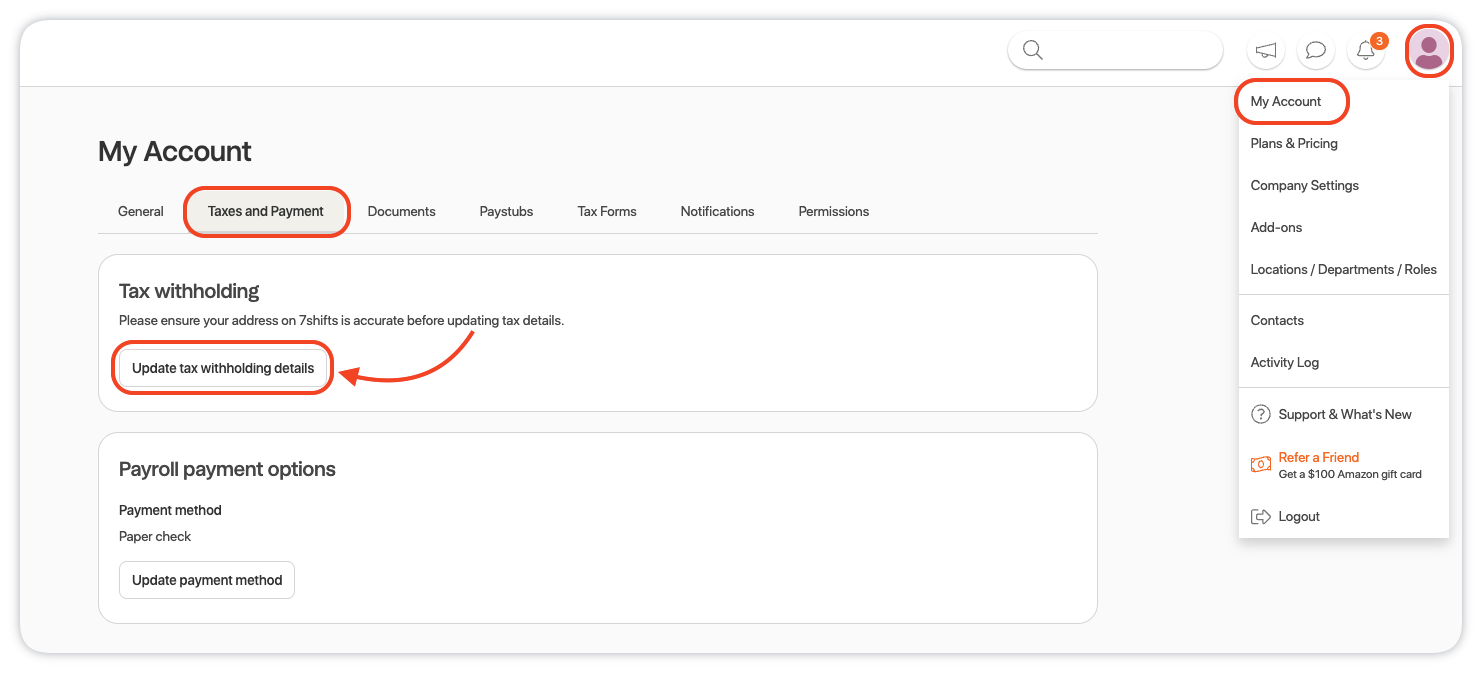Screen dimensions: 1482x673
Task: Open the chat messages bubble icon
Action: click(x=1316, y=50)
